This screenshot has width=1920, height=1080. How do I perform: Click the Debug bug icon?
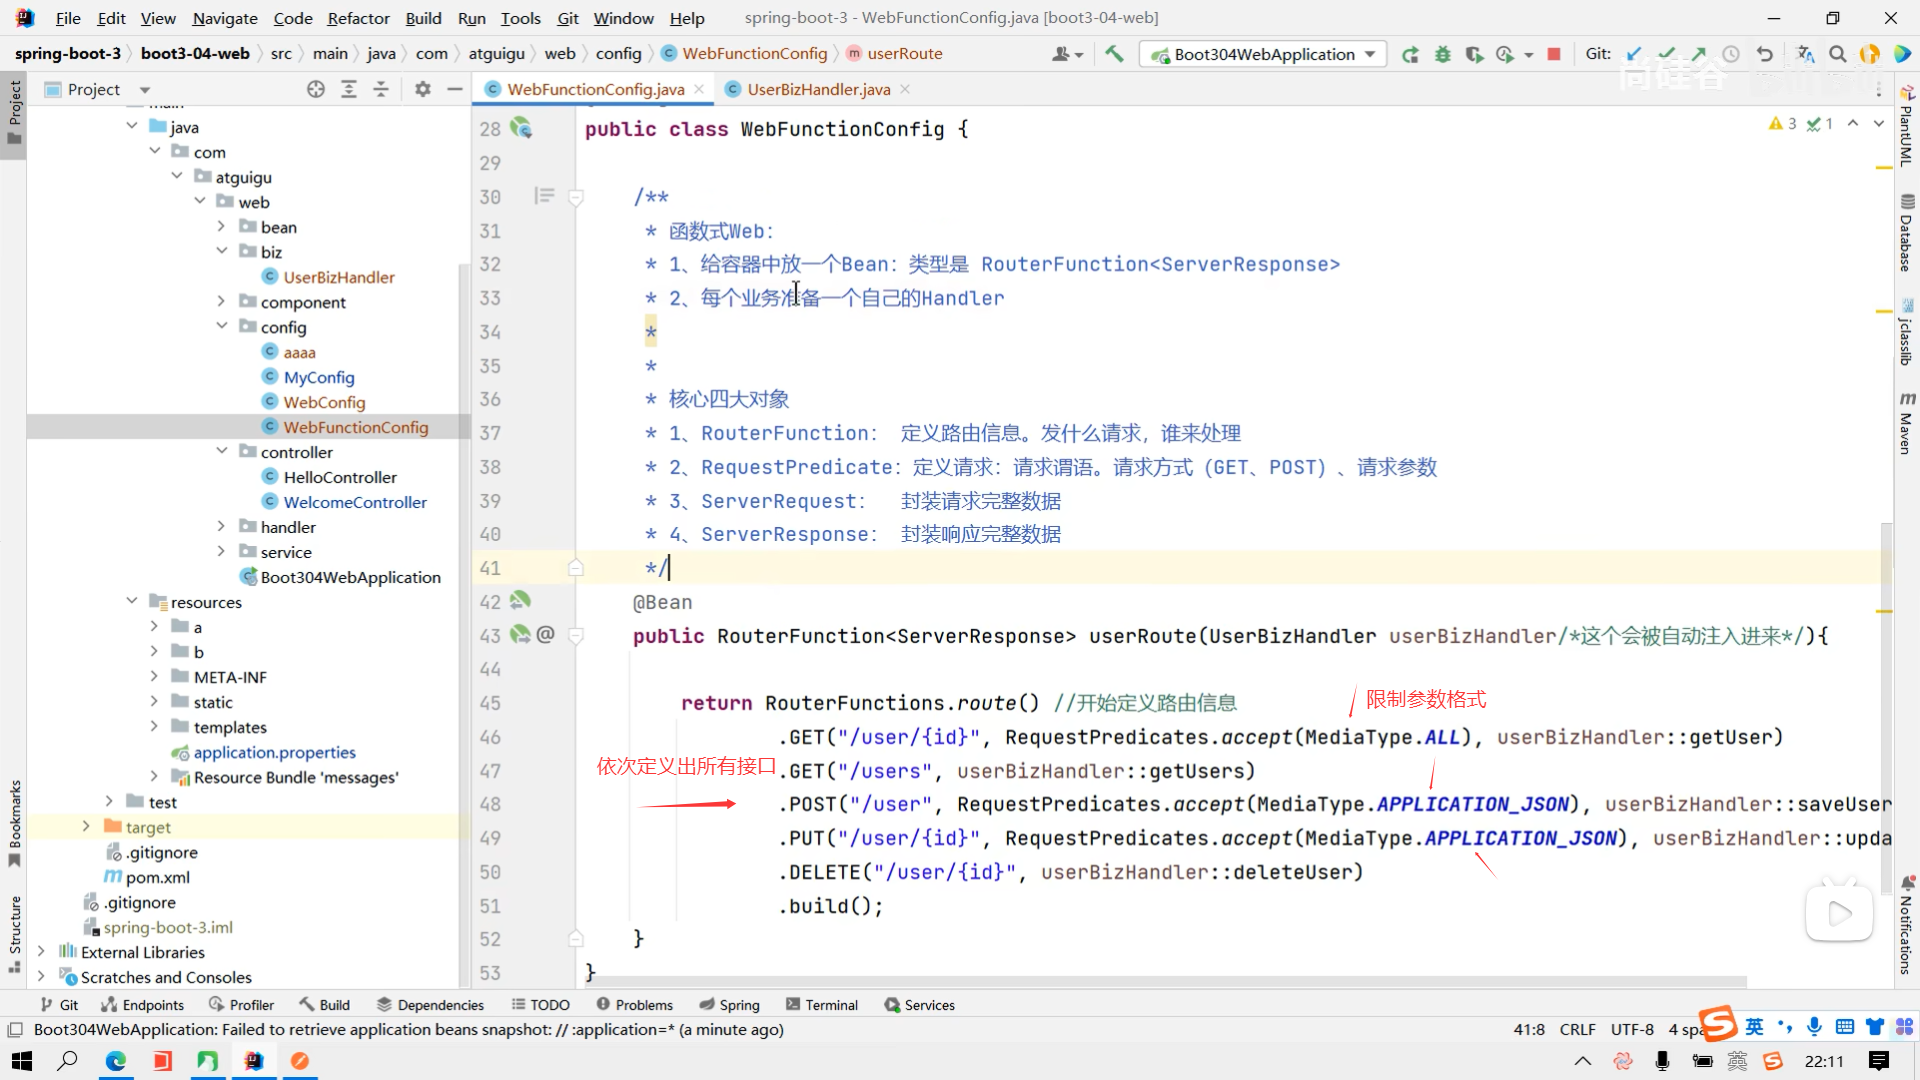point(1442,54)
